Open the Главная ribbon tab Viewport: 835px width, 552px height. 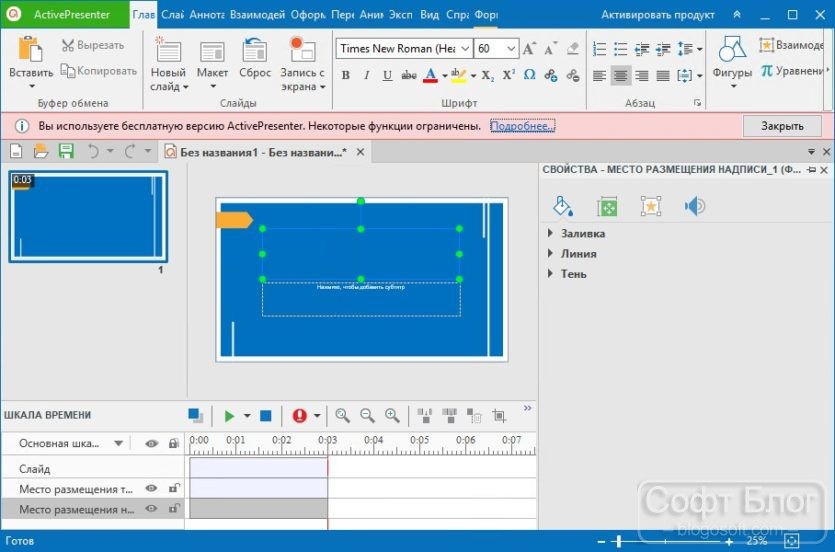pos(143,15)
